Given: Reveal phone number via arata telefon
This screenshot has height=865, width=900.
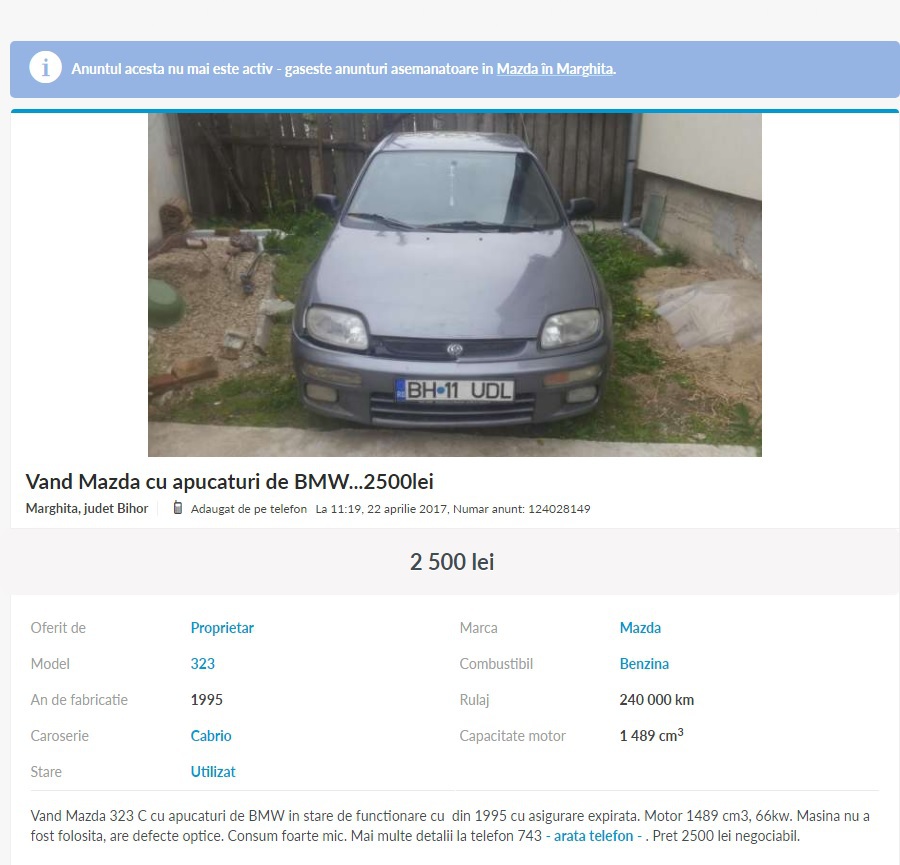Looking at the screenshot, I should tap(593, 836).
